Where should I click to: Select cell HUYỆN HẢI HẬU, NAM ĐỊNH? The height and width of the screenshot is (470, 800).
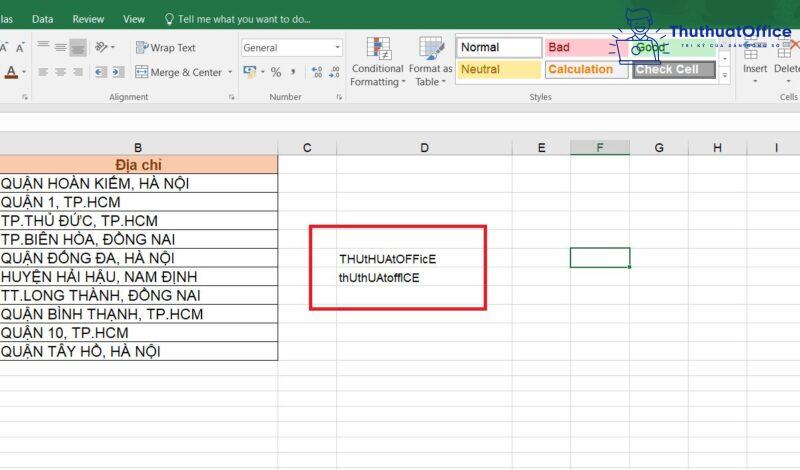(138, 277)
